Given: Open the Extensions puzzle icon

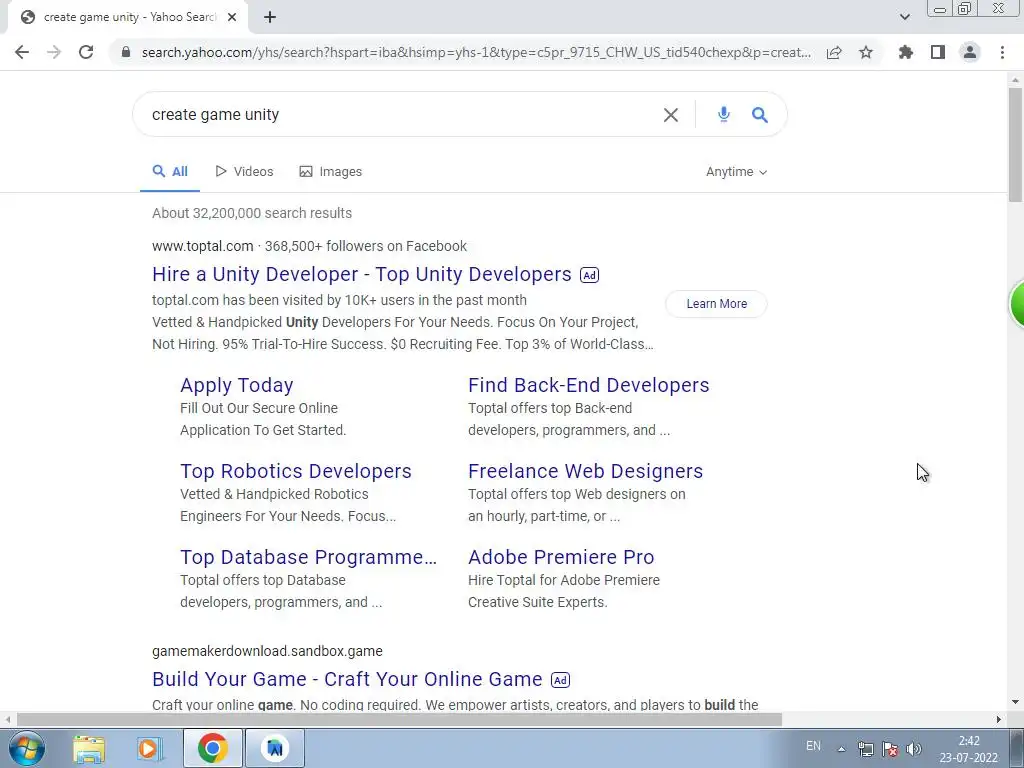Looking at the screenshot, I should 906,52.
